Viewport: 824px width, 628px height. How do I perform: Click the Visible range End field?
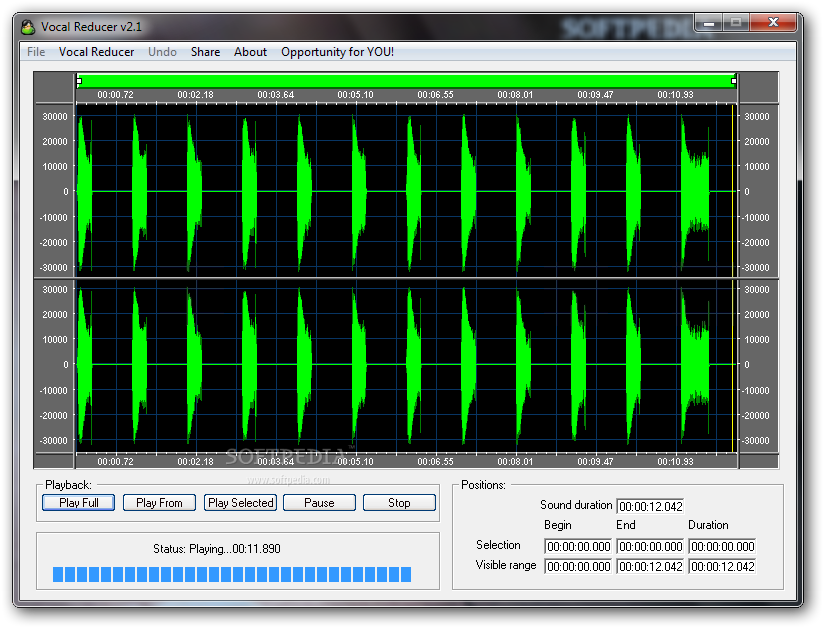point(650,567)
